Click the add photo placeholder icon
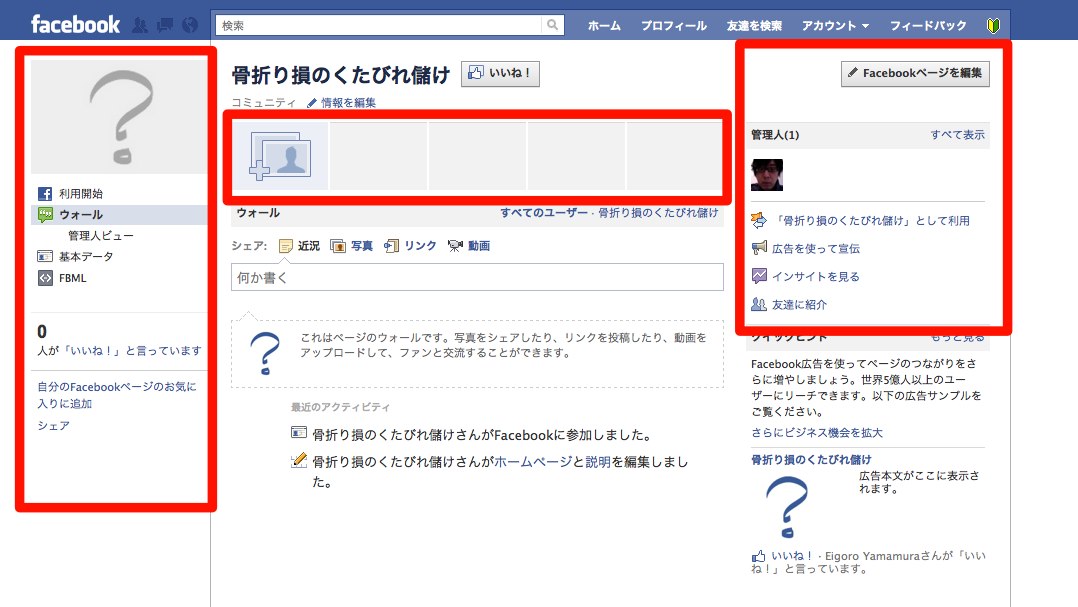 click(280, 156)
